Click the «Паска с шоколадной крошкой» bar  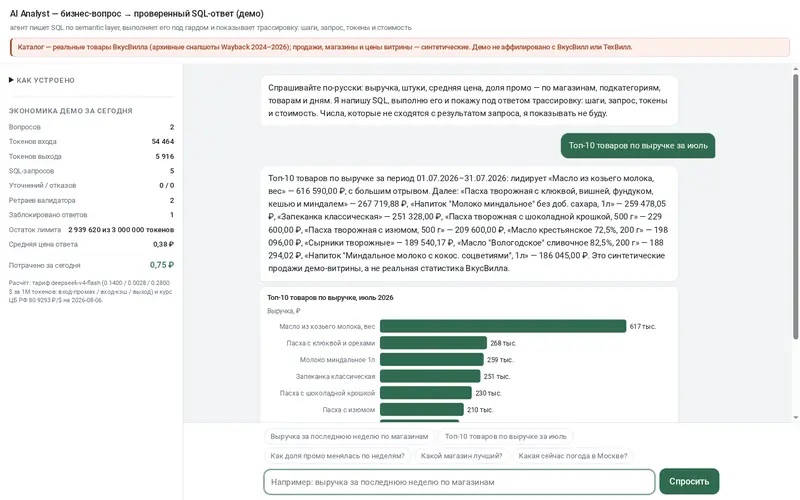pos(426,393)
